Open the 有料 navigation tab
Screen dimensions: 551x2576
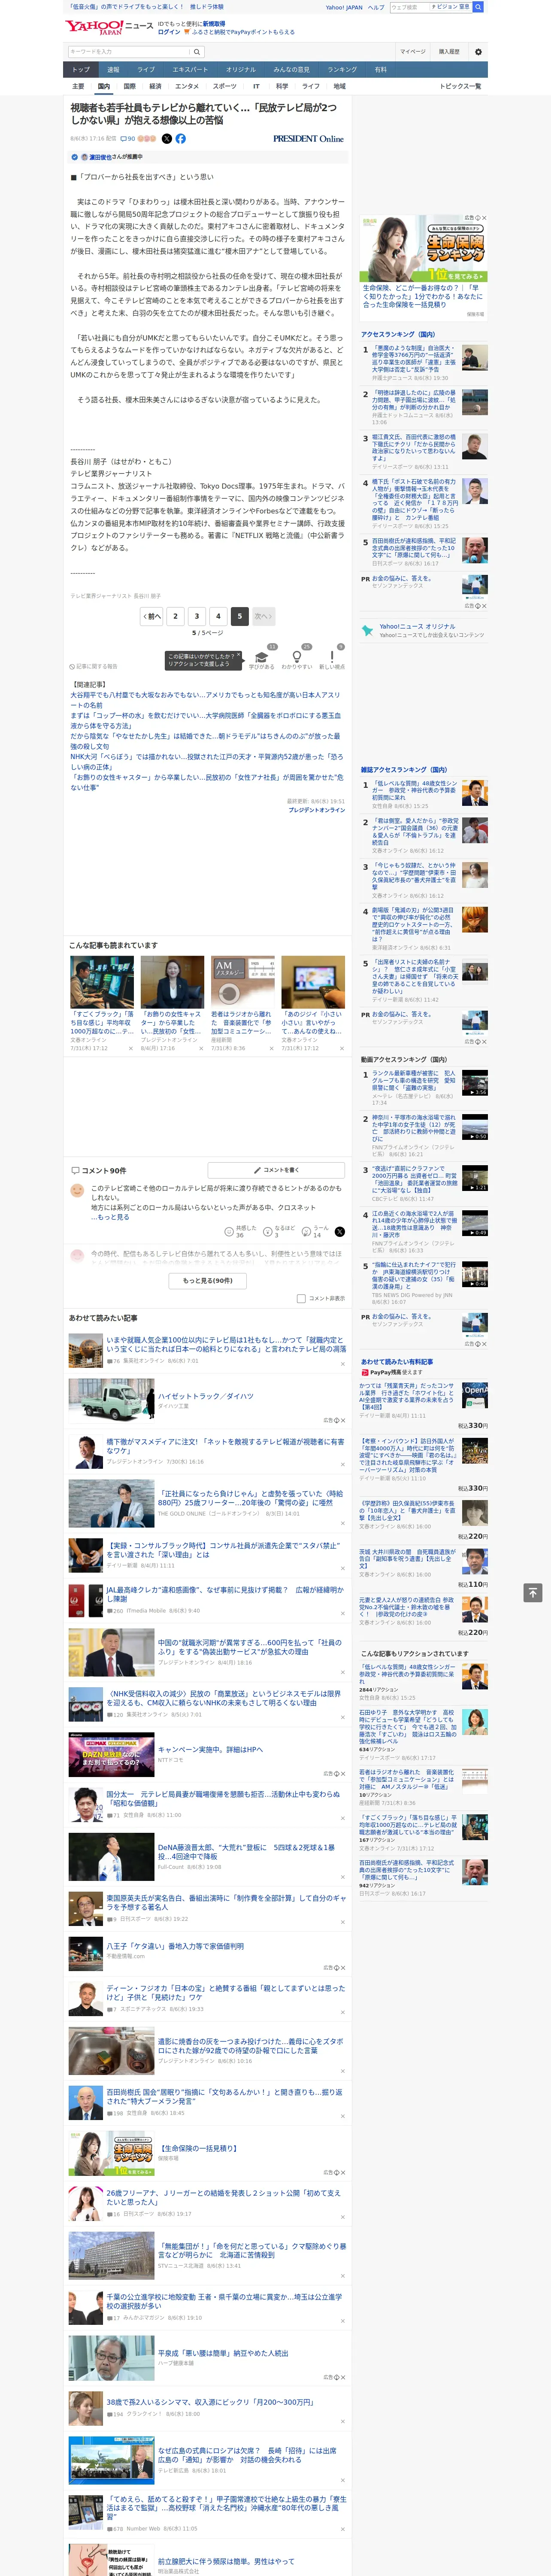tap(380, 70)
